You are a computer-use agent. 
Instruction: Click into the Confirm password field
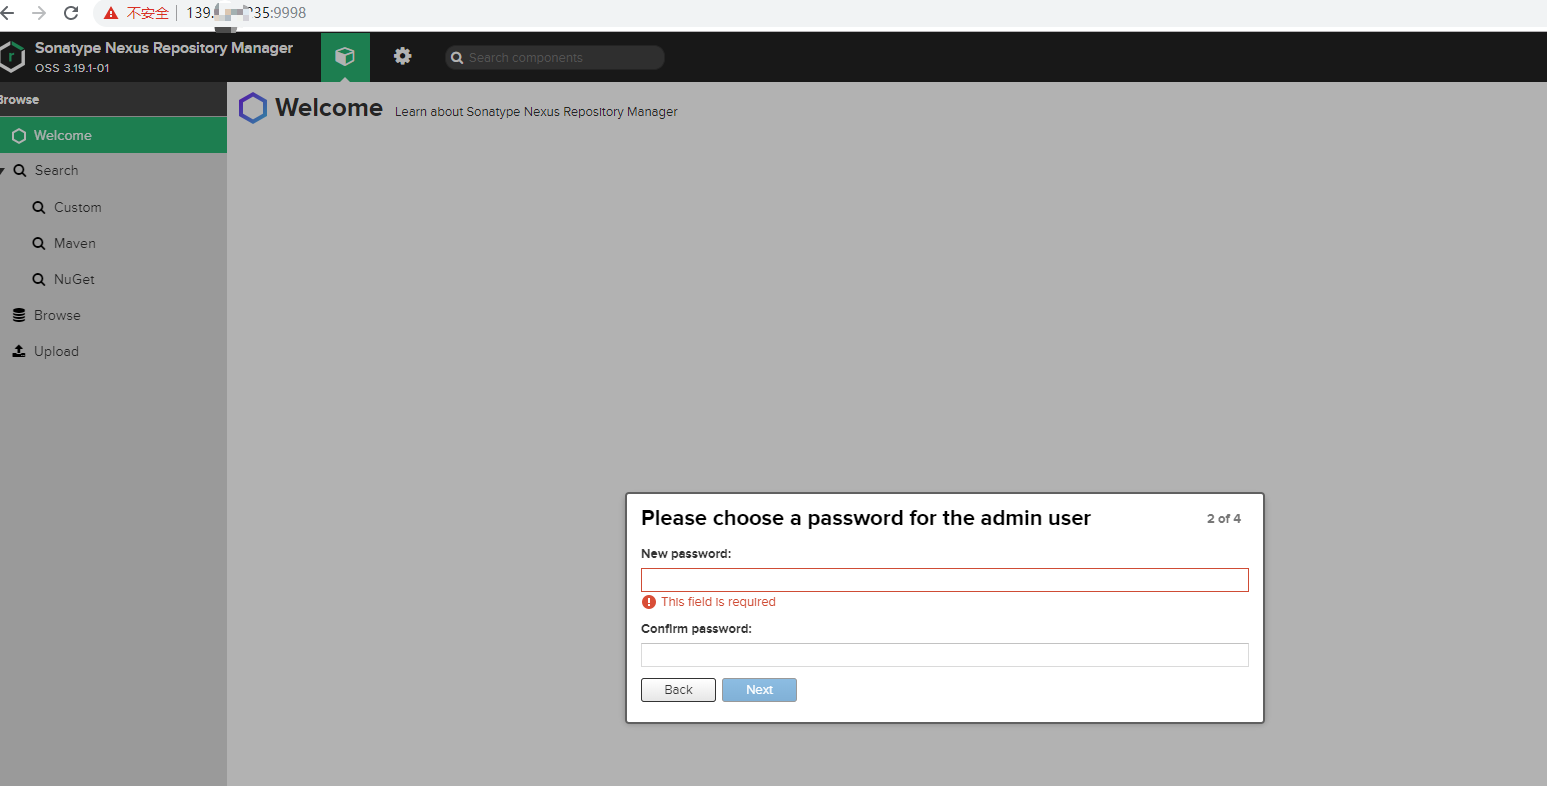click(945, 655)
